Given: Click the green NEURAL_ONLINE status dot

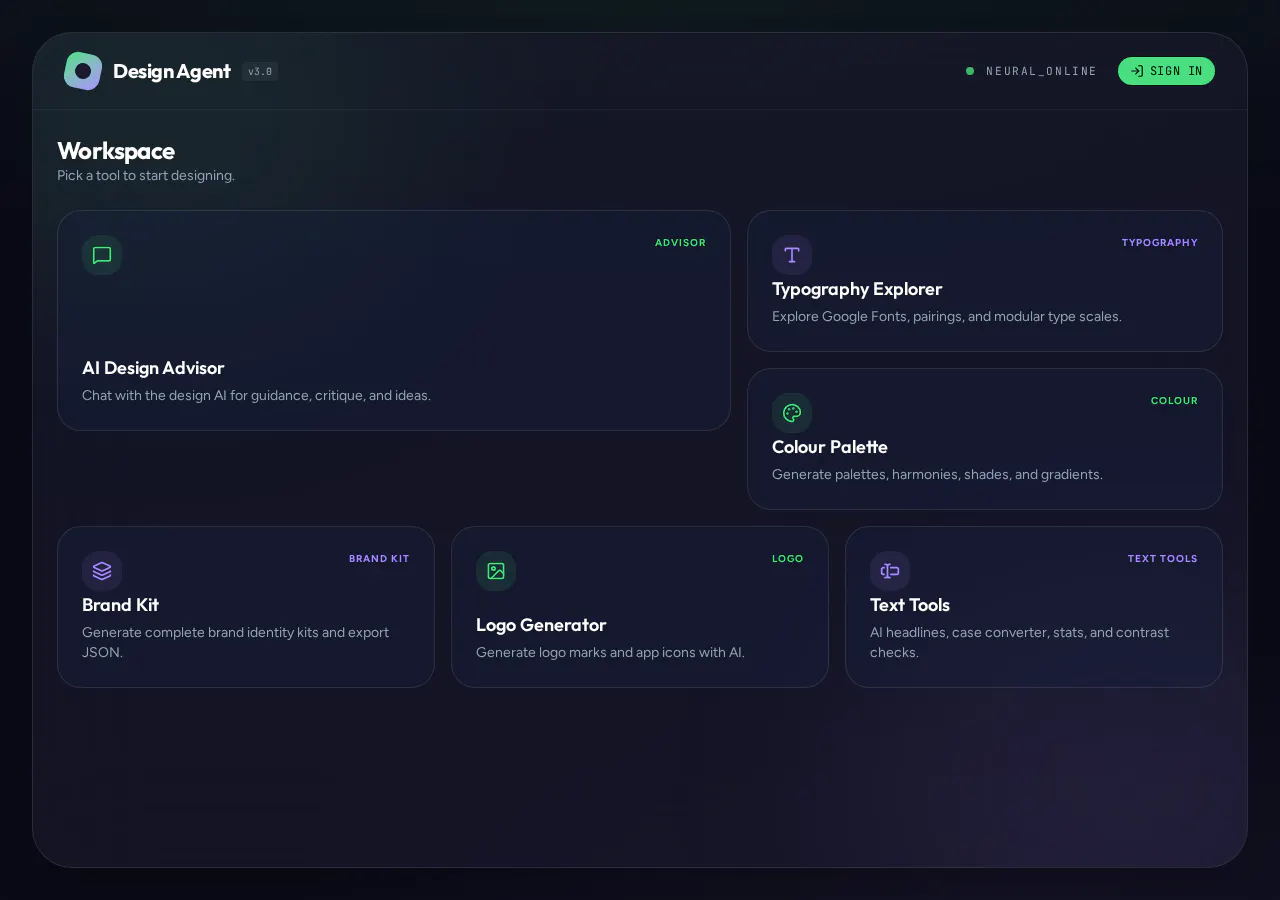Looking at the screenshot, I should click(970, 71).
